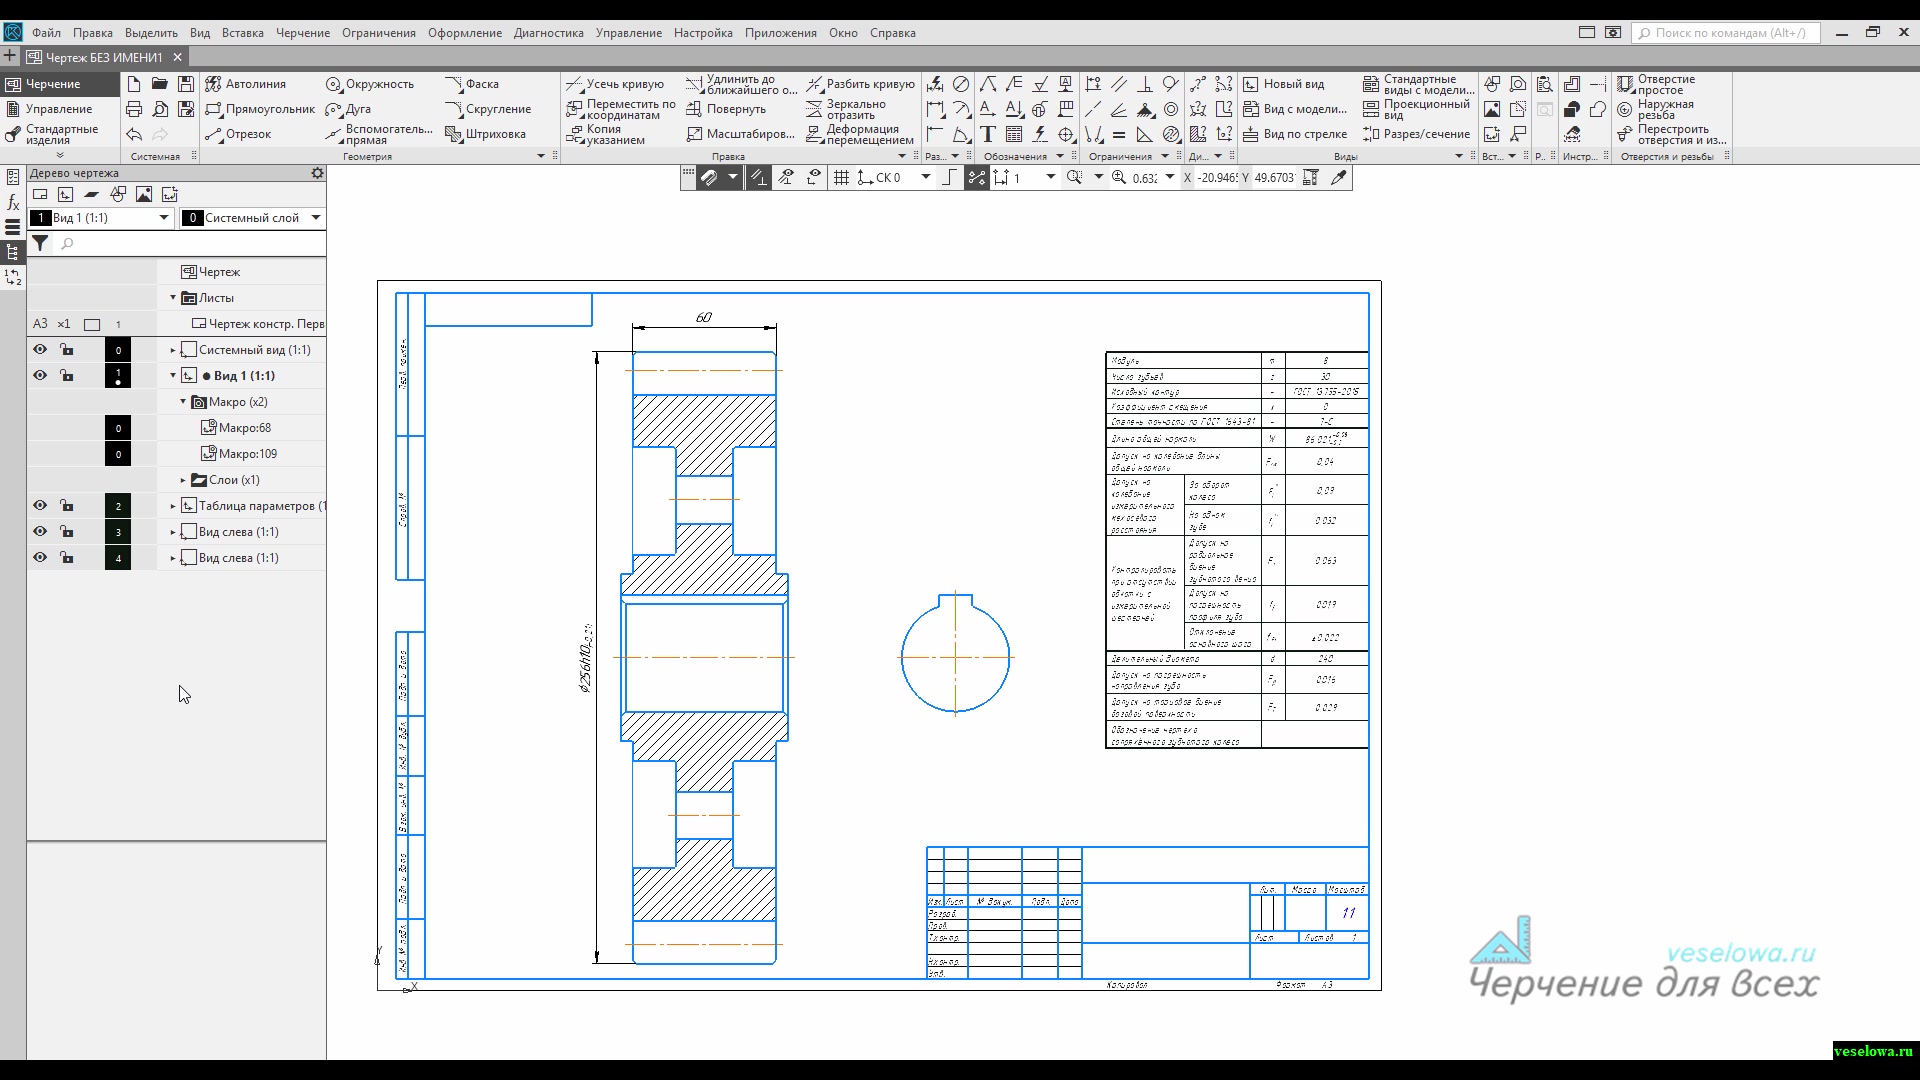Select the Макро:68 tree item

[236, 428]
